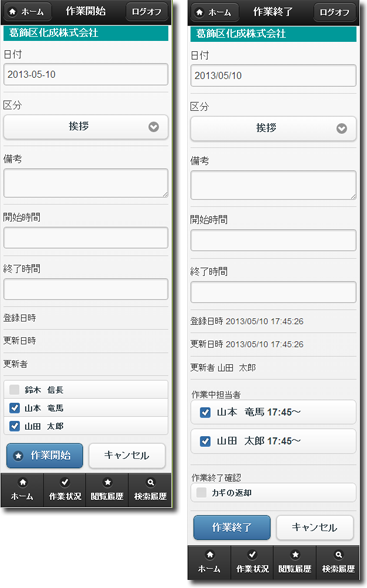The width and height of the screenshot is (367, 588).
Task: Click ログオフ button on 作業終了 screen
Action: (334, 12)
